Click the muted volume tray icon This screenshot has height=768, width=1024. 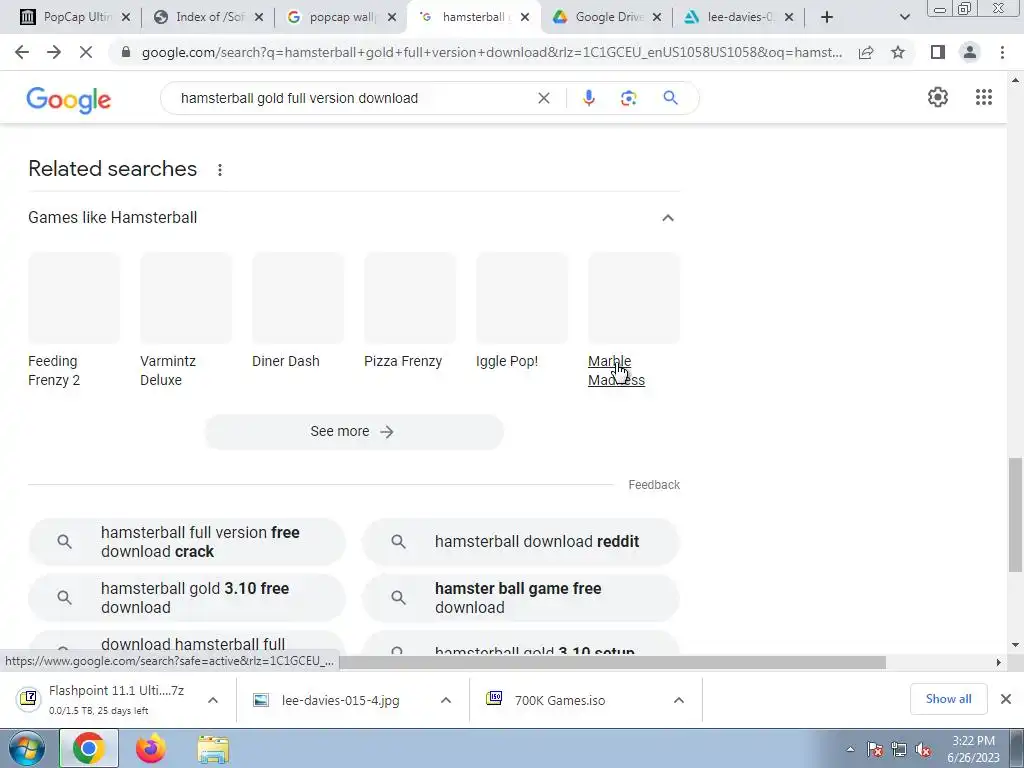[x=923, y=749]
